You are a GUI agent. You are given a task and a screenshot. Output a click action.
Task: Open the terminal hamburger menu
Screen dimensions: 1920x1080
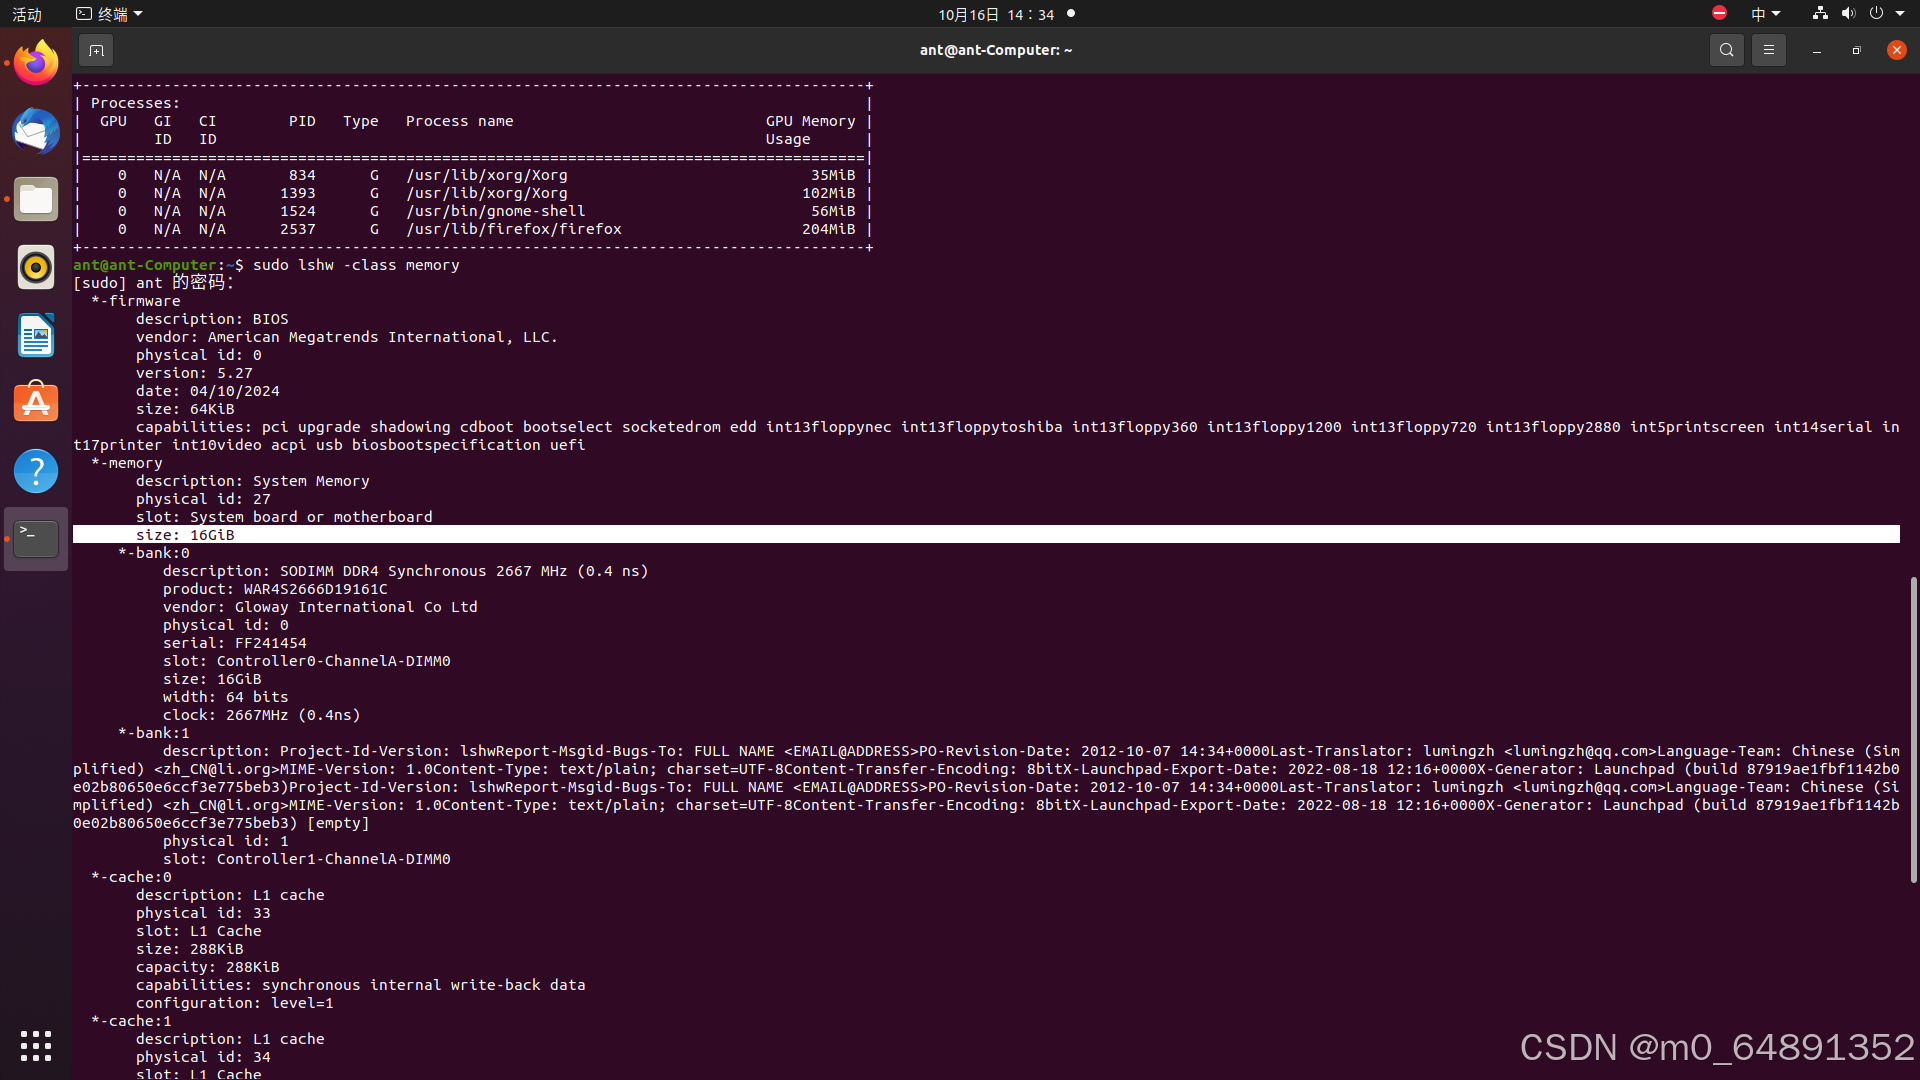[x=1768, y=50]
